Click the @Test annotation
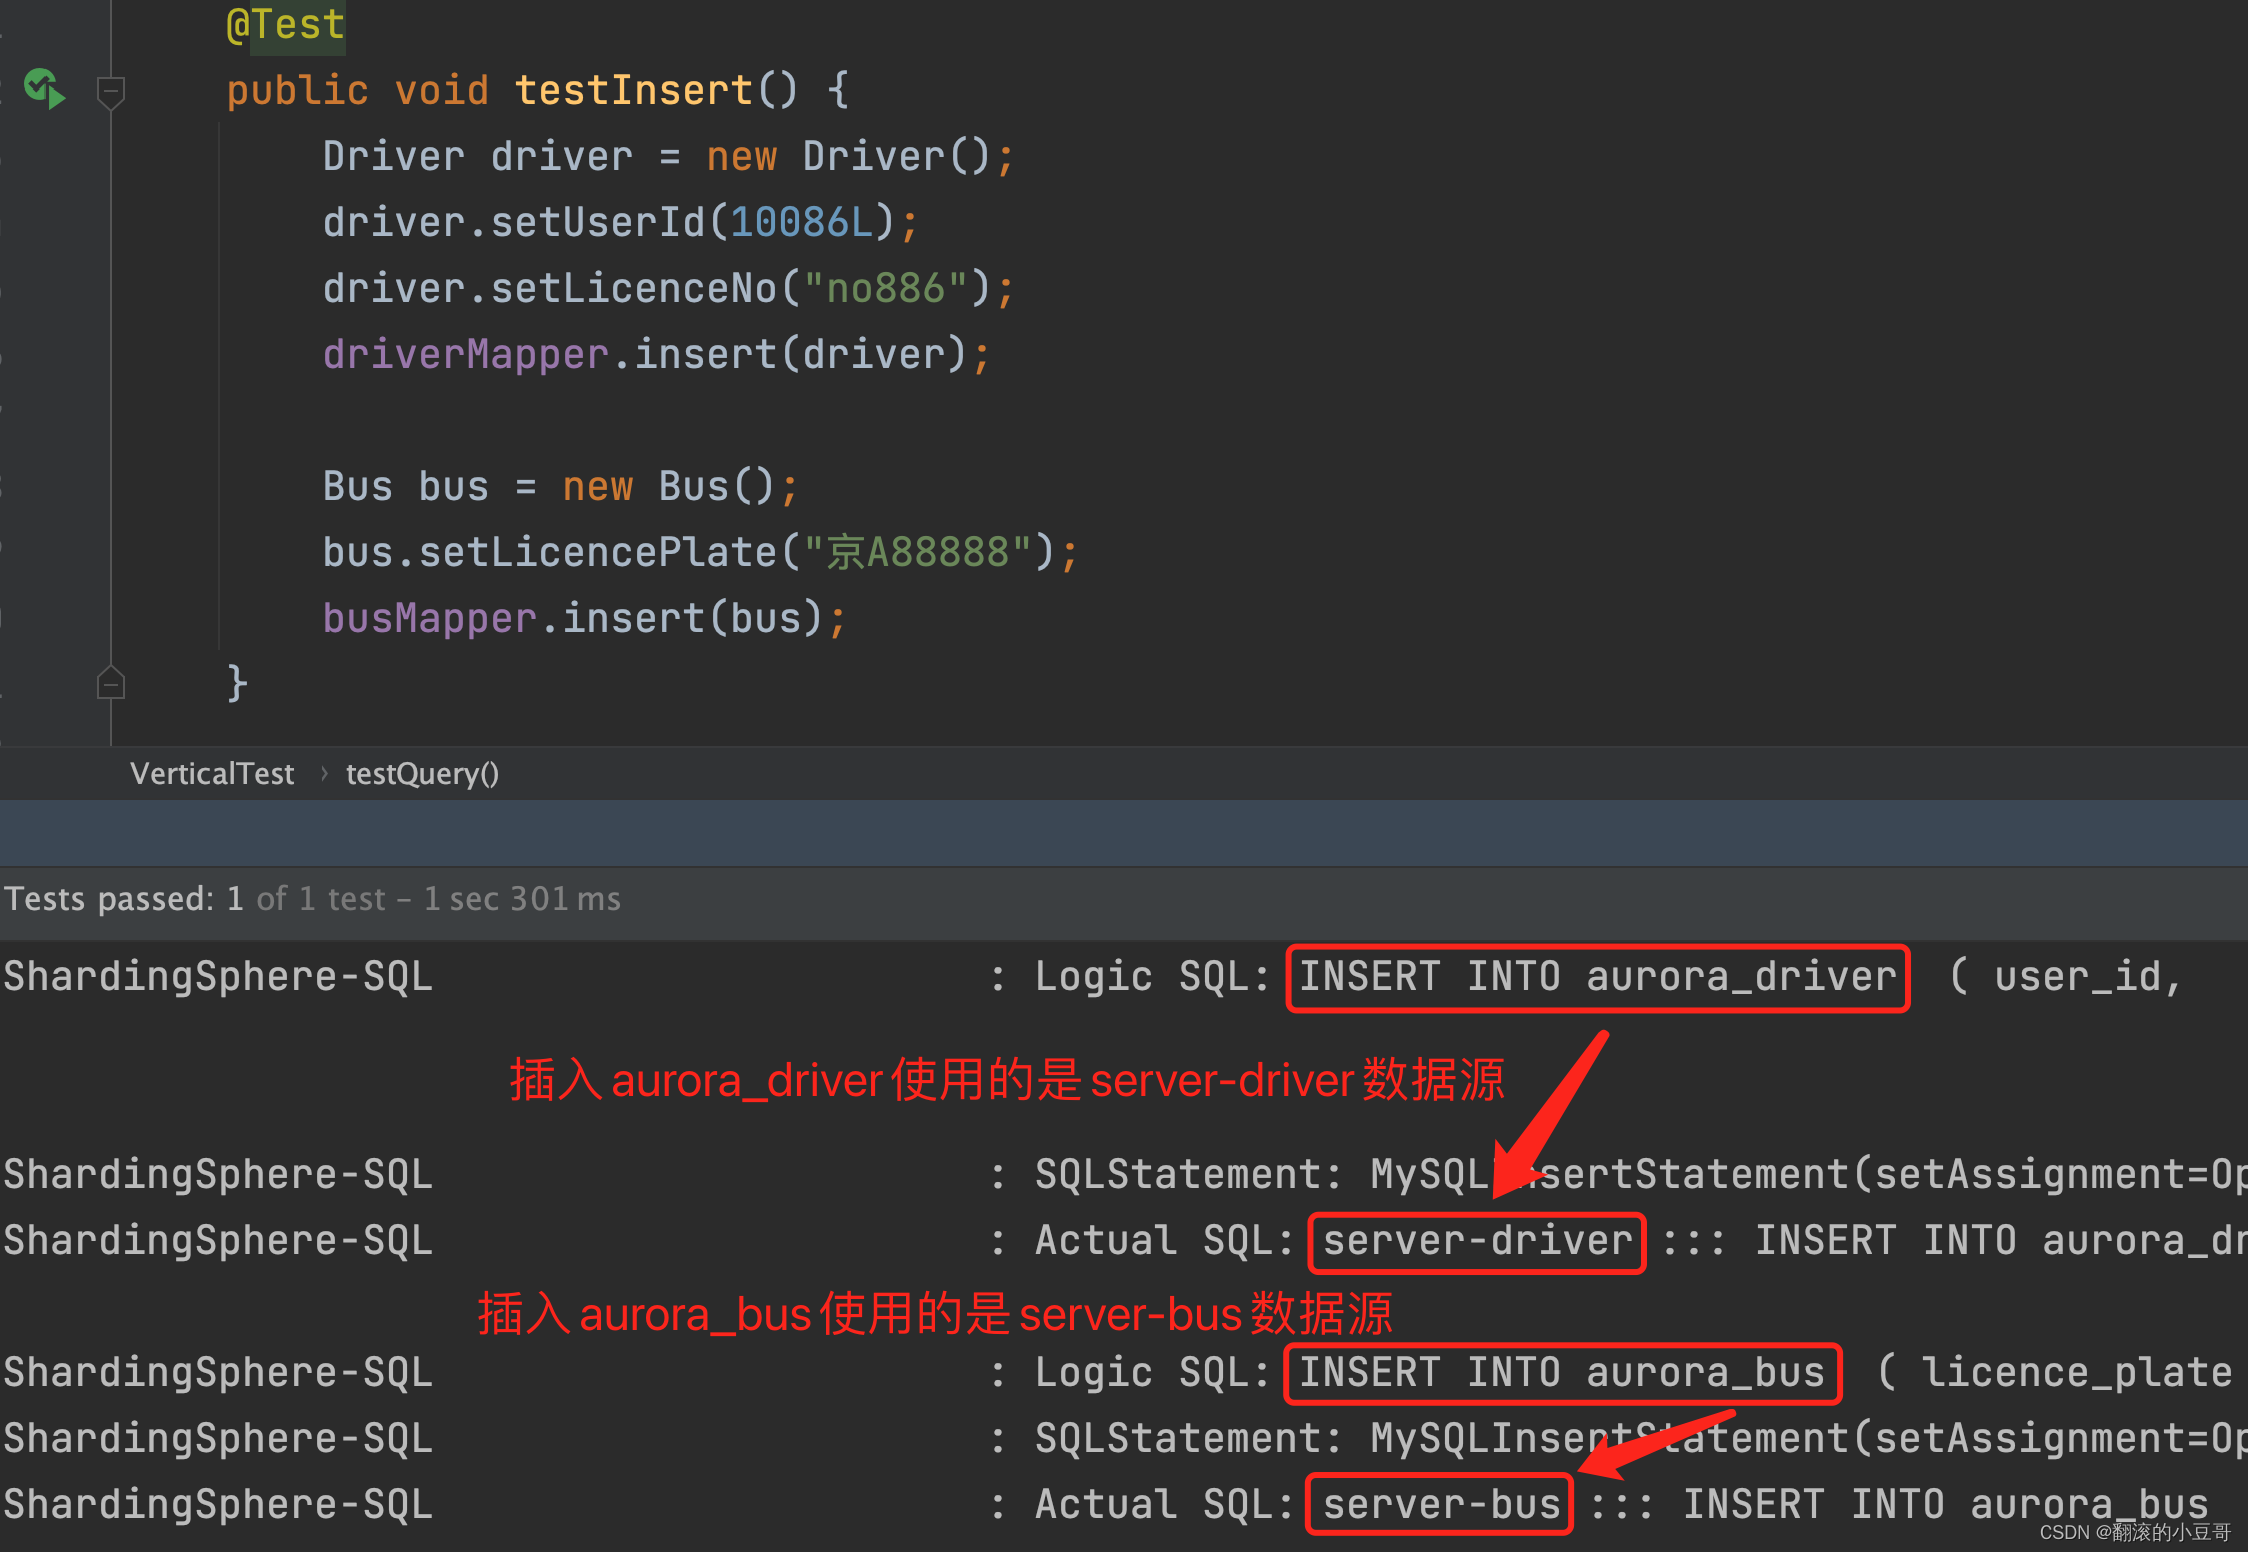Screen dimensions: 2248x1552 [x=285, y=24]
